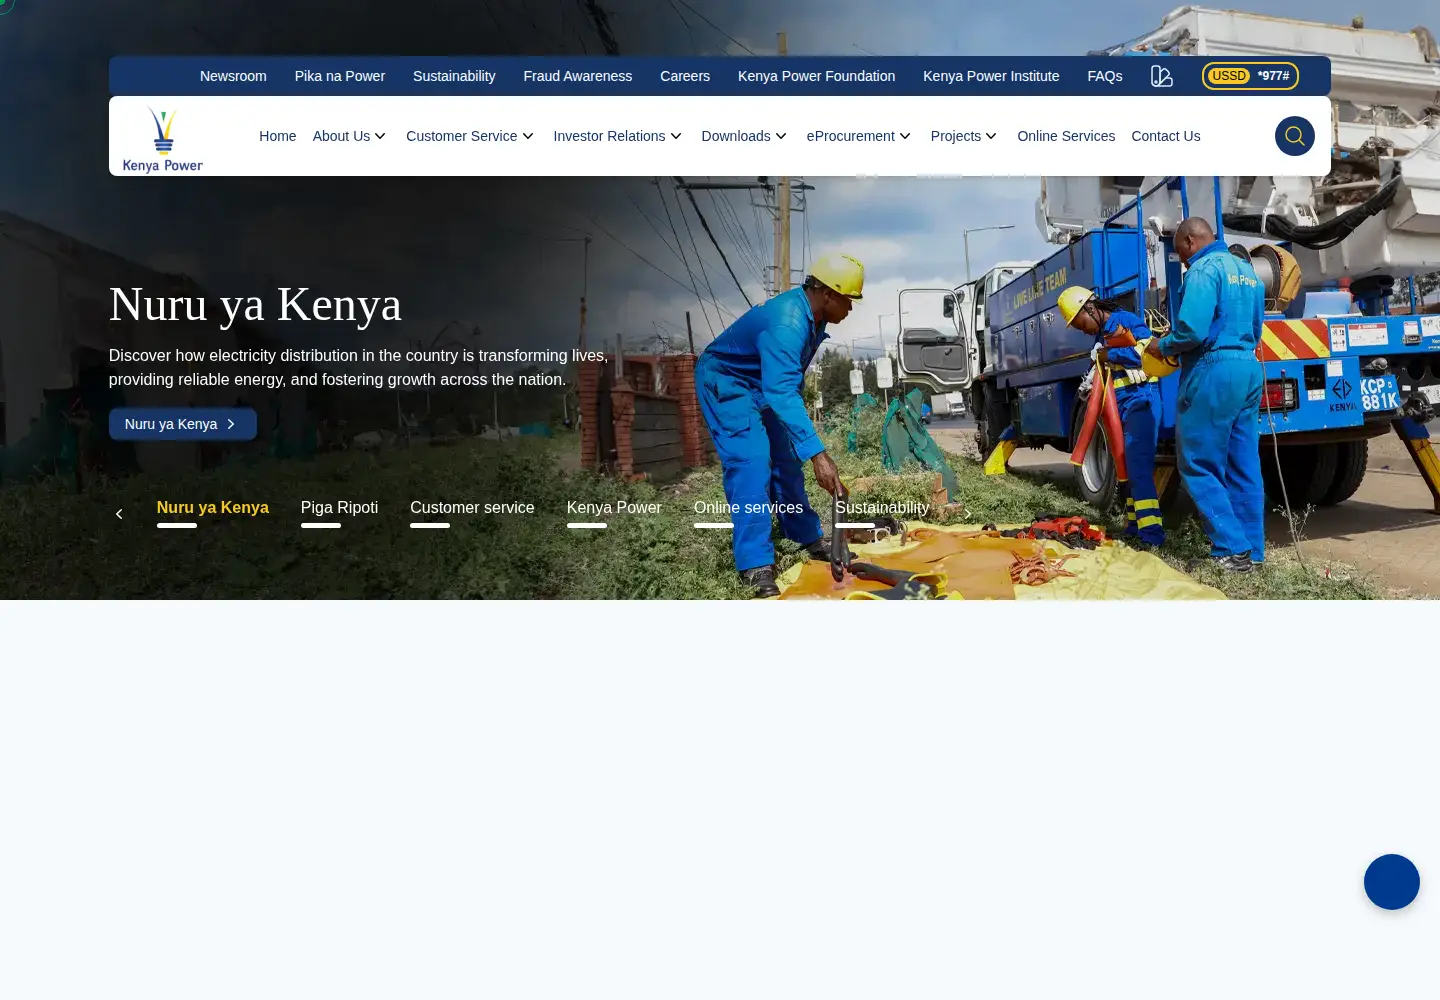Click the 'Nuru ya Kenya' hero heading
The width and height of the screenshot is (1440, 1000).
[x=255, y=304]
